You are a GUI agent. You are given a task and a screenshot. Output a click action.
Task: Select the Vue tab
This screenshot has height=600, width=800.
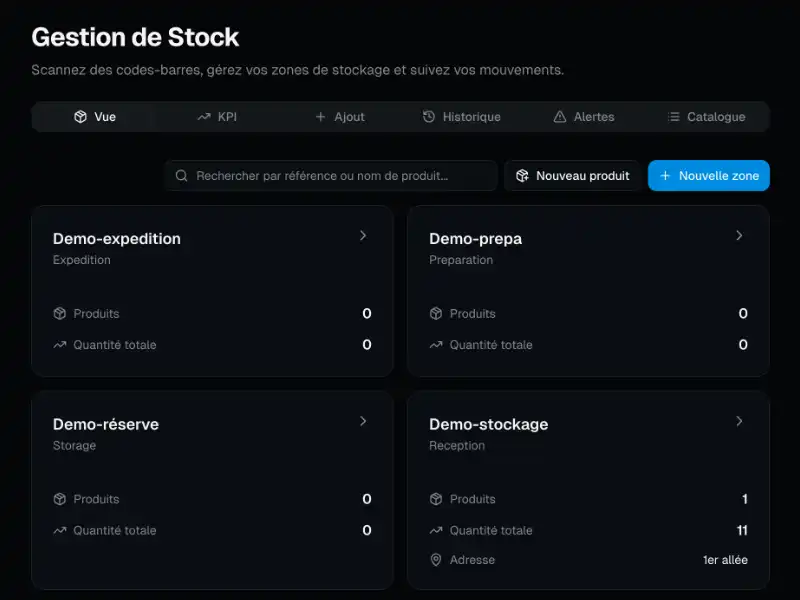tap(95, 117)
